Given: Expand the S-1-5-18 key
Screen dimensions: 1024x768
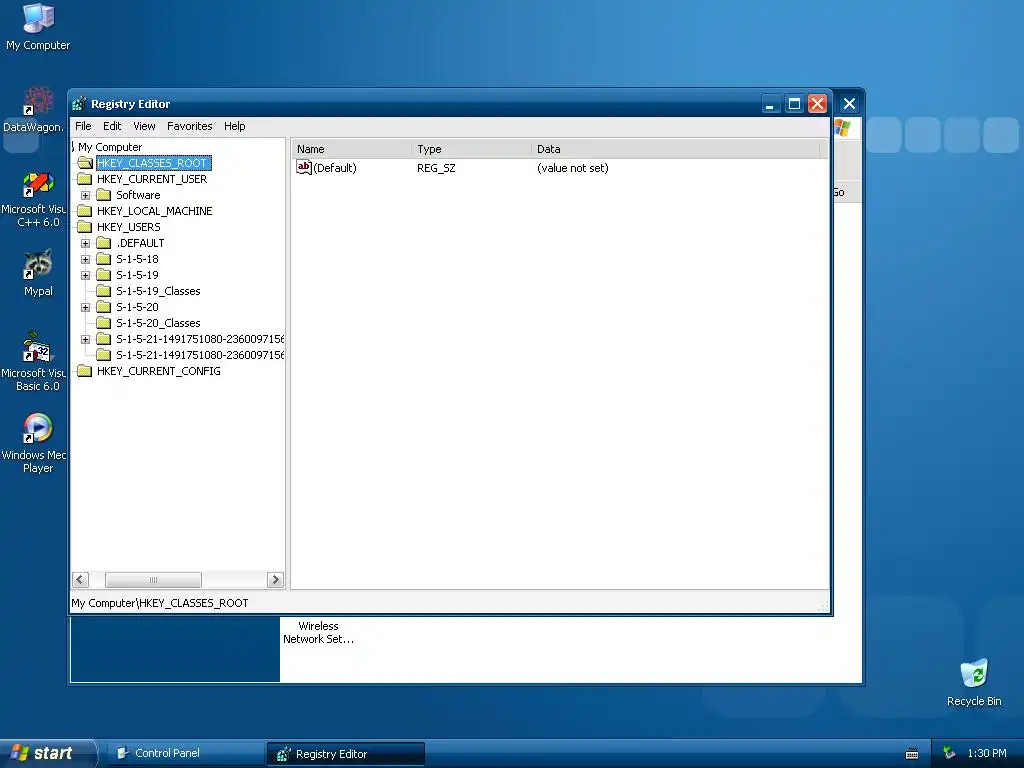Looking at the screenshot, I should [85, 259].
